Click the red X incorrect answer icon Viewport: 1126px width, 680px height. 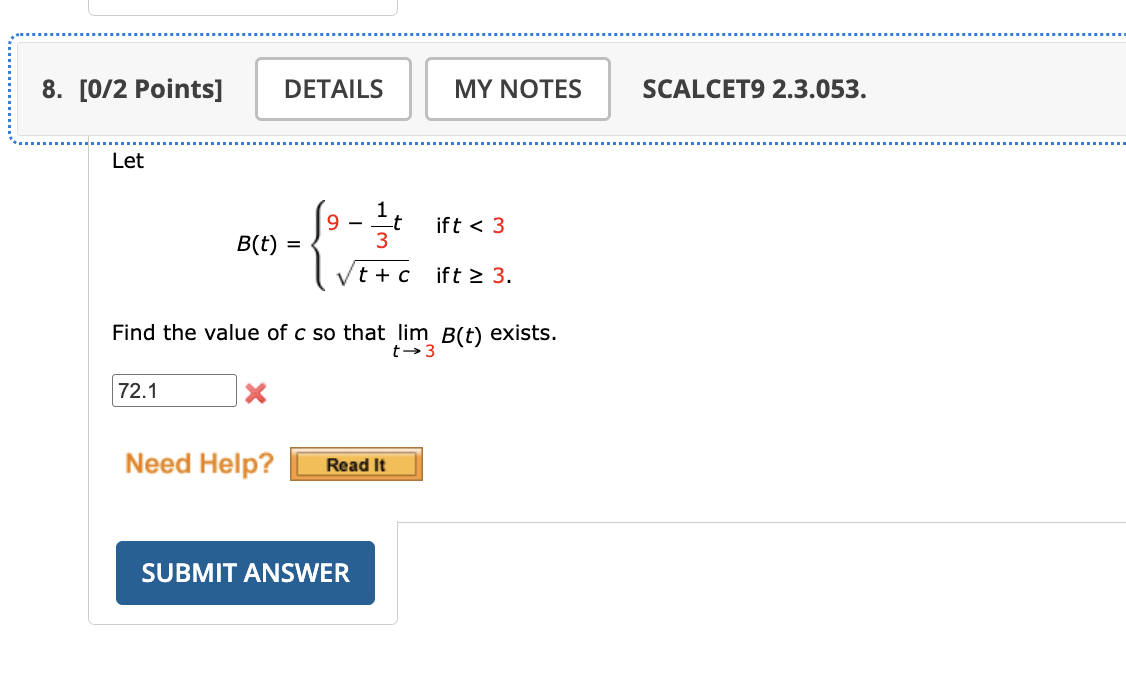[256, 392]
